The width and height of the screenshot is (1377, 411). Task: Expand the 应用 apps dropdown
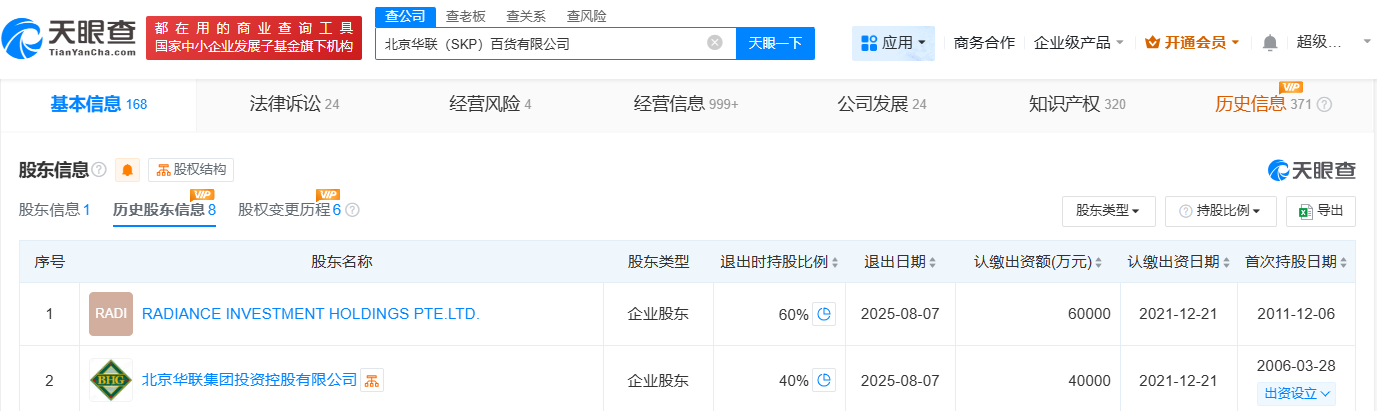pyautogui.click(x=893, y=43)
